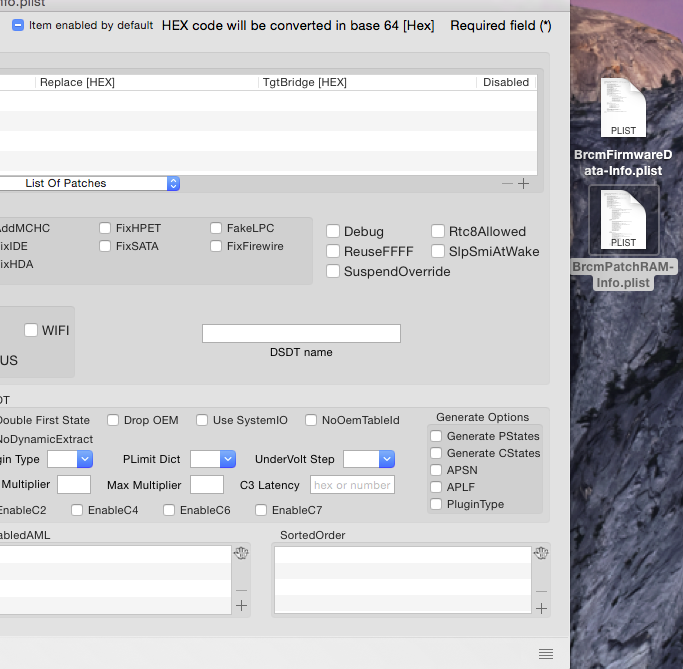Select BrcmPatchRAM-Info.plist desktop file icon
This screenshot has width=683, height=669.
623,219
